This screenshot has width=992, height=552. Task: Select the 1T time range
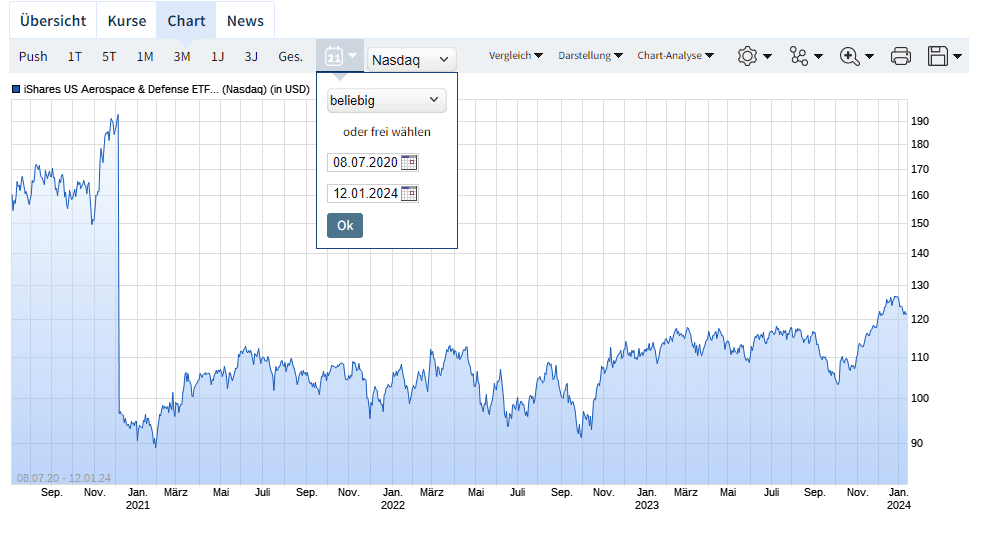[75, 57]
